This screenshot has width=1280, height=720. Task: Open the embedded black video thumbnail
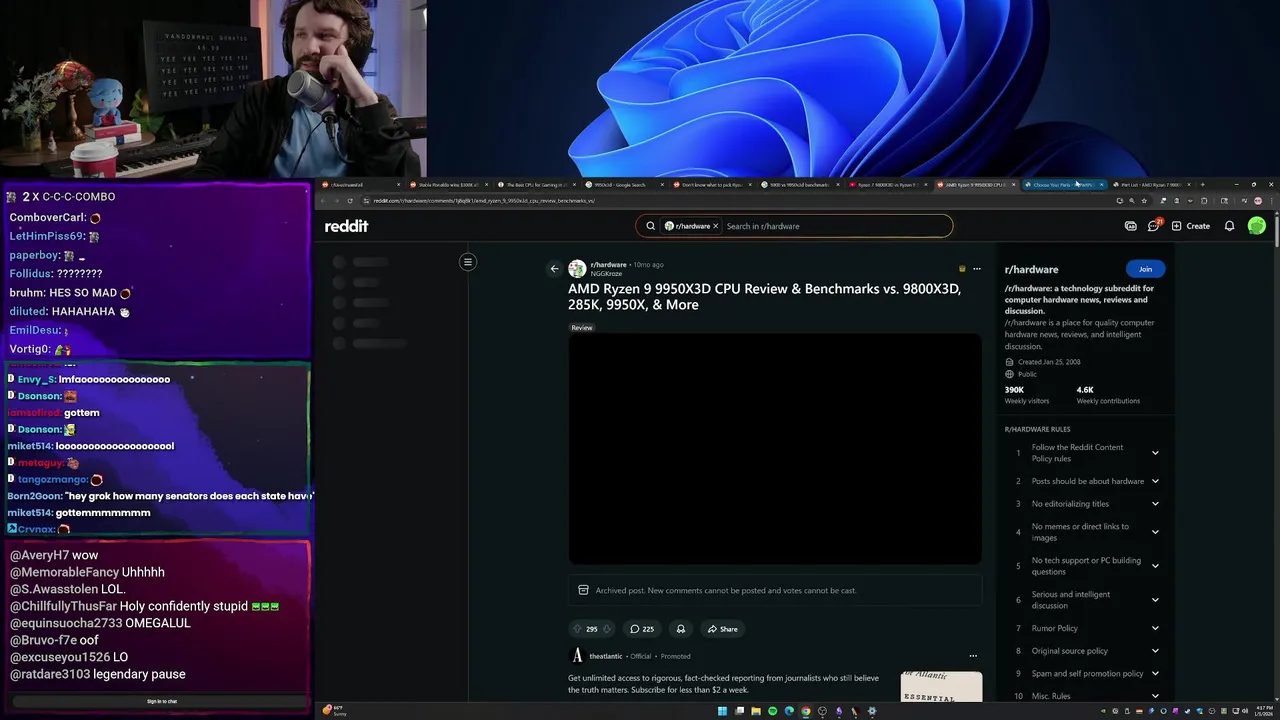[x=775, y=449]
